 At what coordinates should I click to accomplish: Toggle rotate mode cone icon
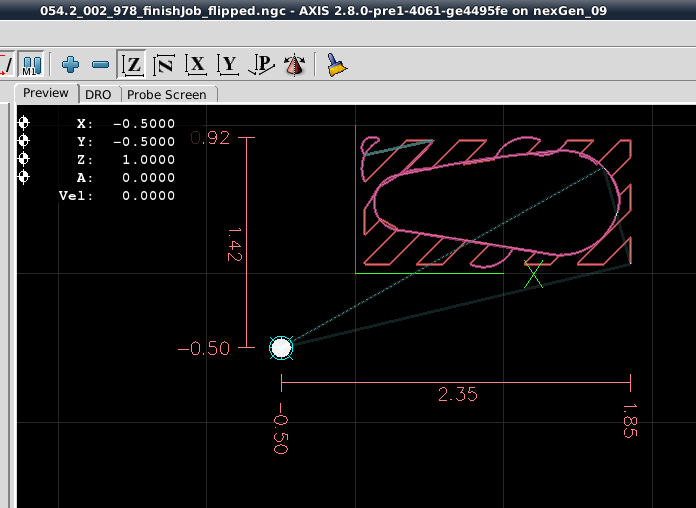pyautogui.click(x=295, y=65)
